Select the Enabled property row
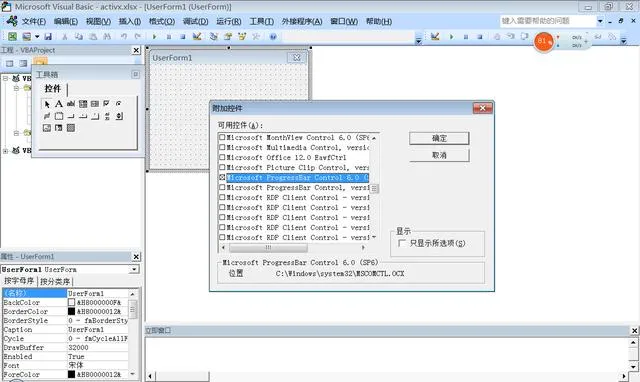The image size is (640, 382). pos(65,356)
